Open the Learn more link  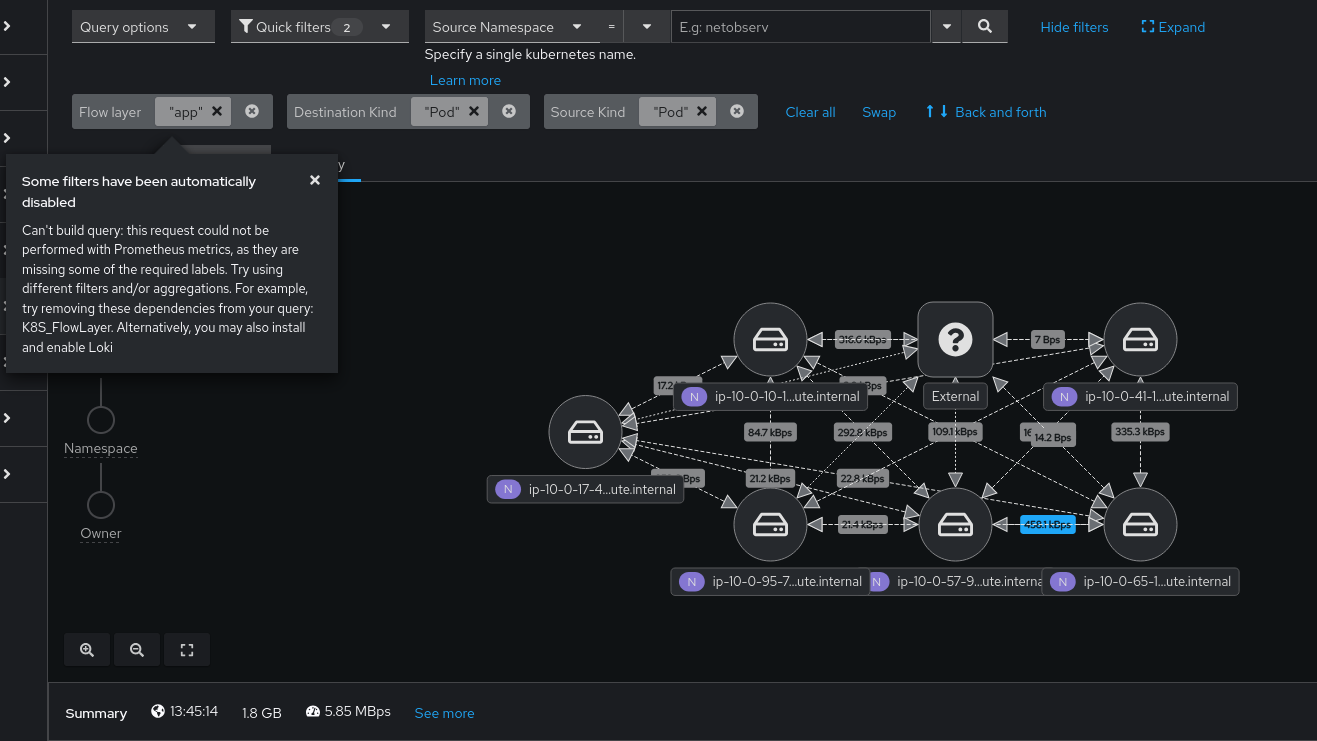click(x=465, y=80)
